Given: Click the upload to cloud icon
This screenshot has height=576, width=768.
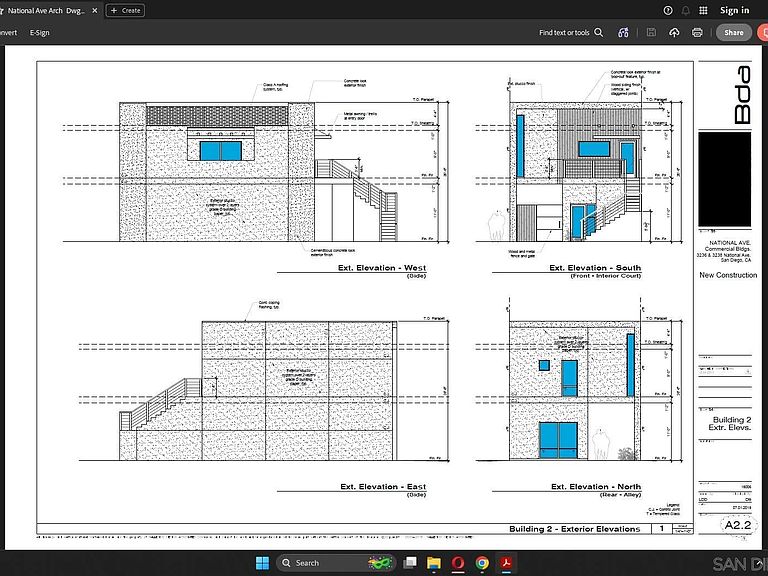Looking at the screenshot, I should [674, 32].
